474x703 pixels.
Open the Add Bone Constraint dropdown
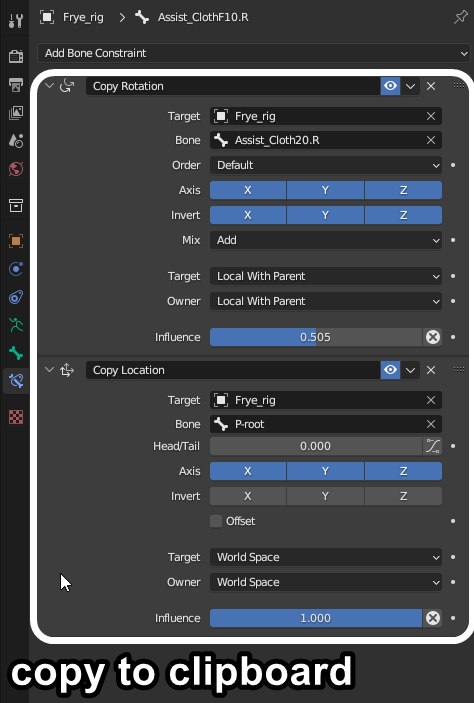(x=253, y=53)
